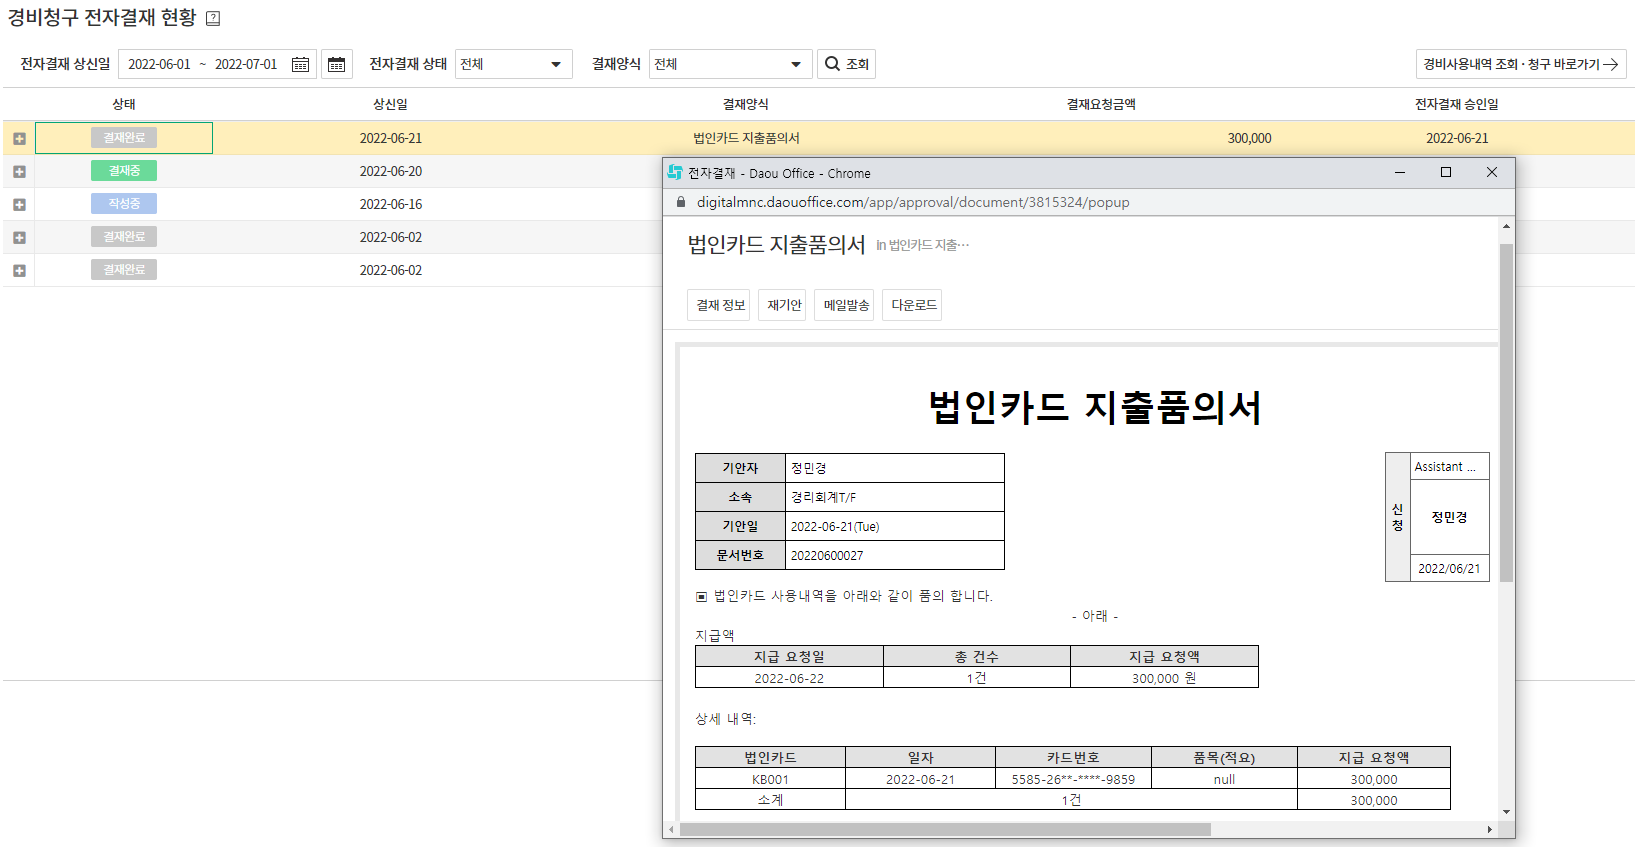Click the 전자결재 승인일 column header
The width and height of the screenshot is (1640, 847).
click(1456, 104)
